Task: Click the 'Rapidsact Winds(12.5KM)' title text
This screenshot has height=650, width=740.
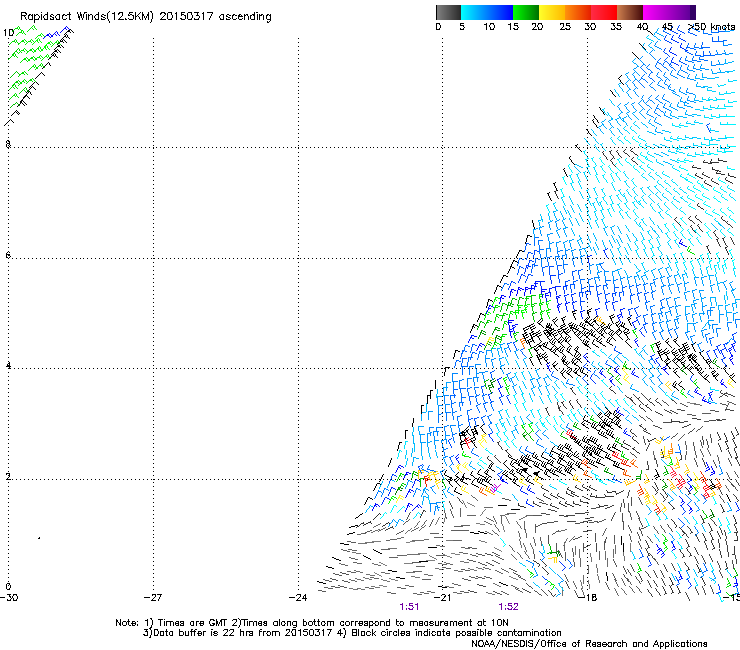Action: (87, 17)
